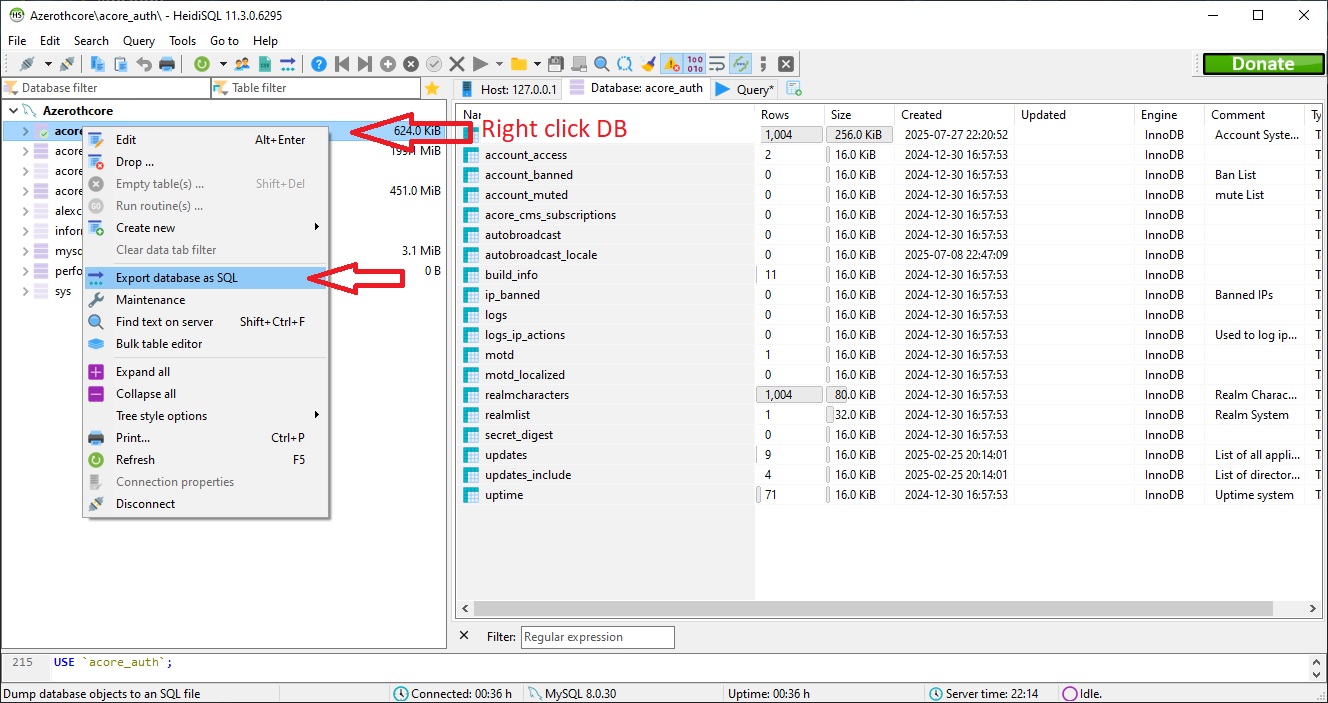1328x703 pixels.
Task: Click the regular expression Filter field
Action: point(597,637)
